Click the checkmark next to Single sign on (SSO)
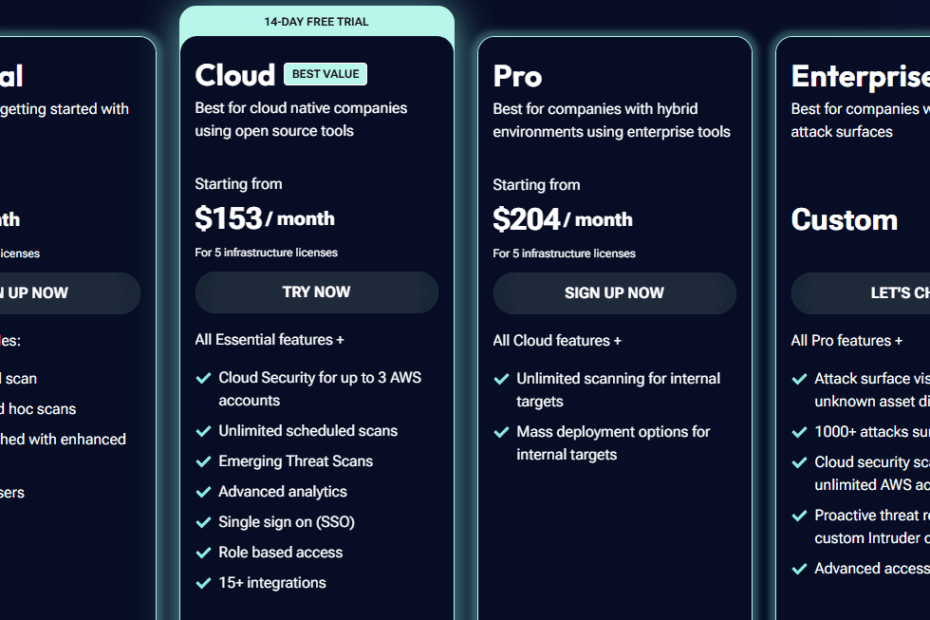The width and height of the screenshot is (930, 620). 203,522
